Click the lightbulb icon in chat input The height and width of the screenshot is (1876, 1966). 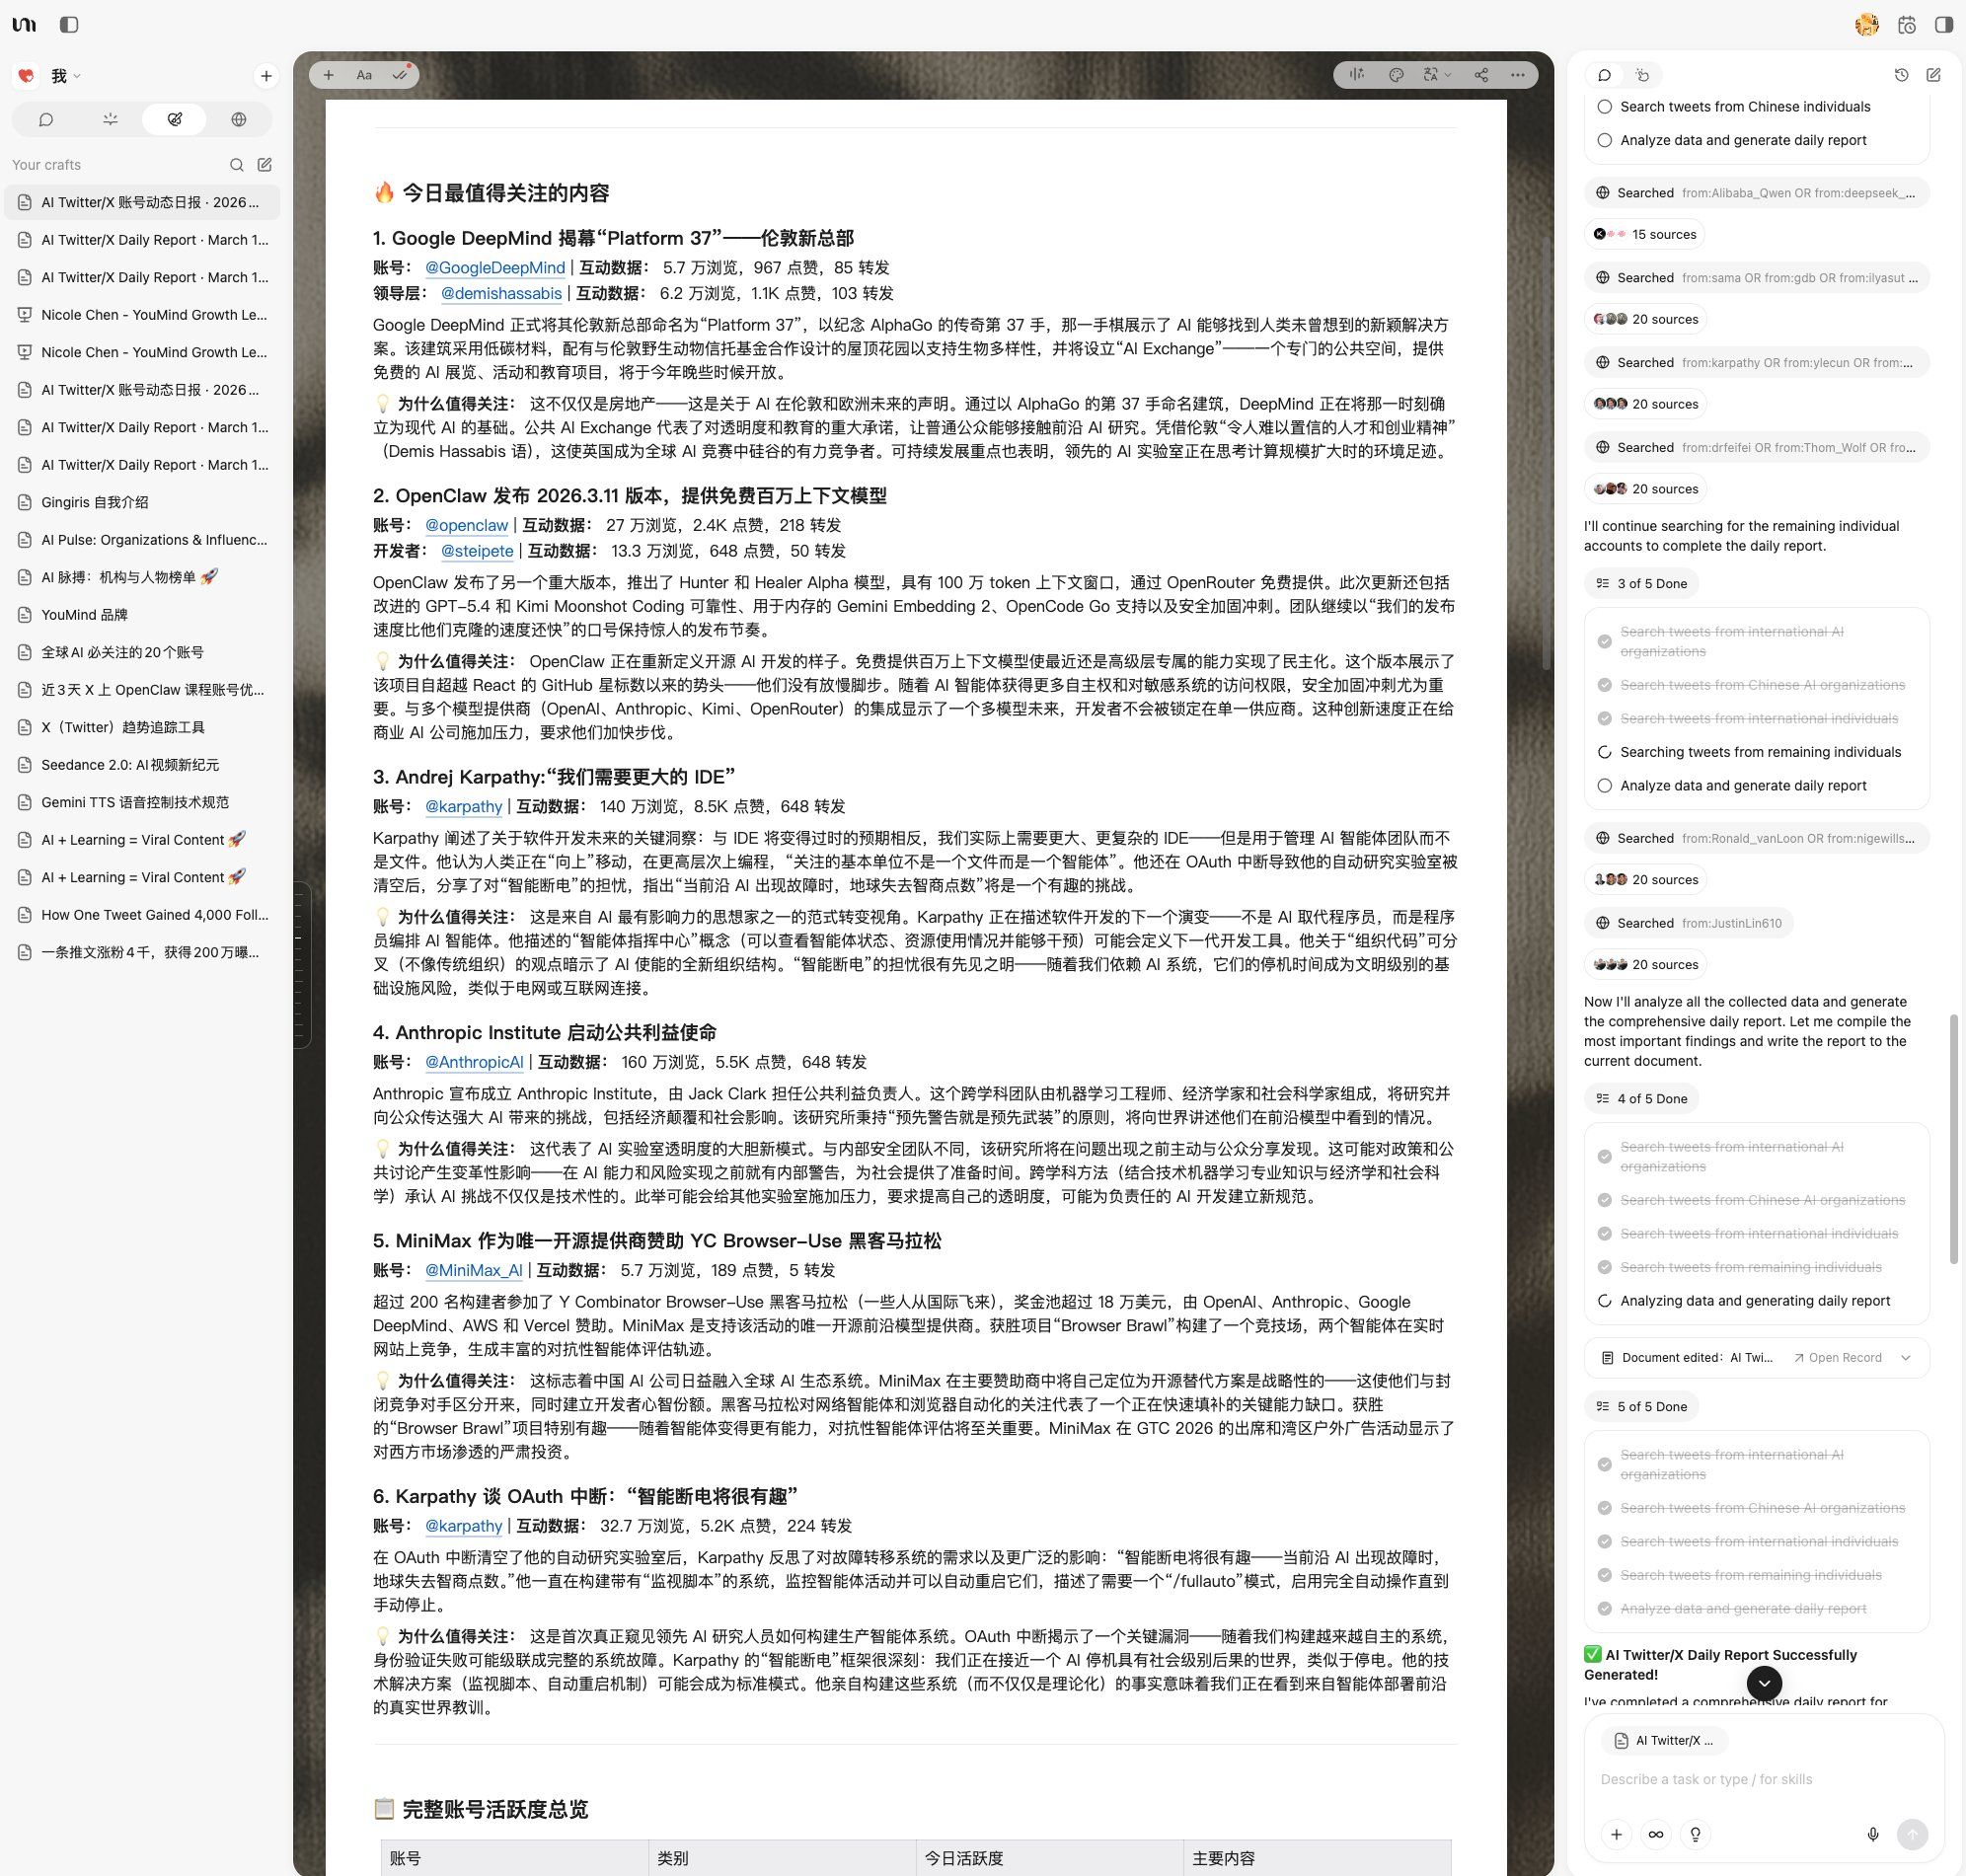1695,1834
